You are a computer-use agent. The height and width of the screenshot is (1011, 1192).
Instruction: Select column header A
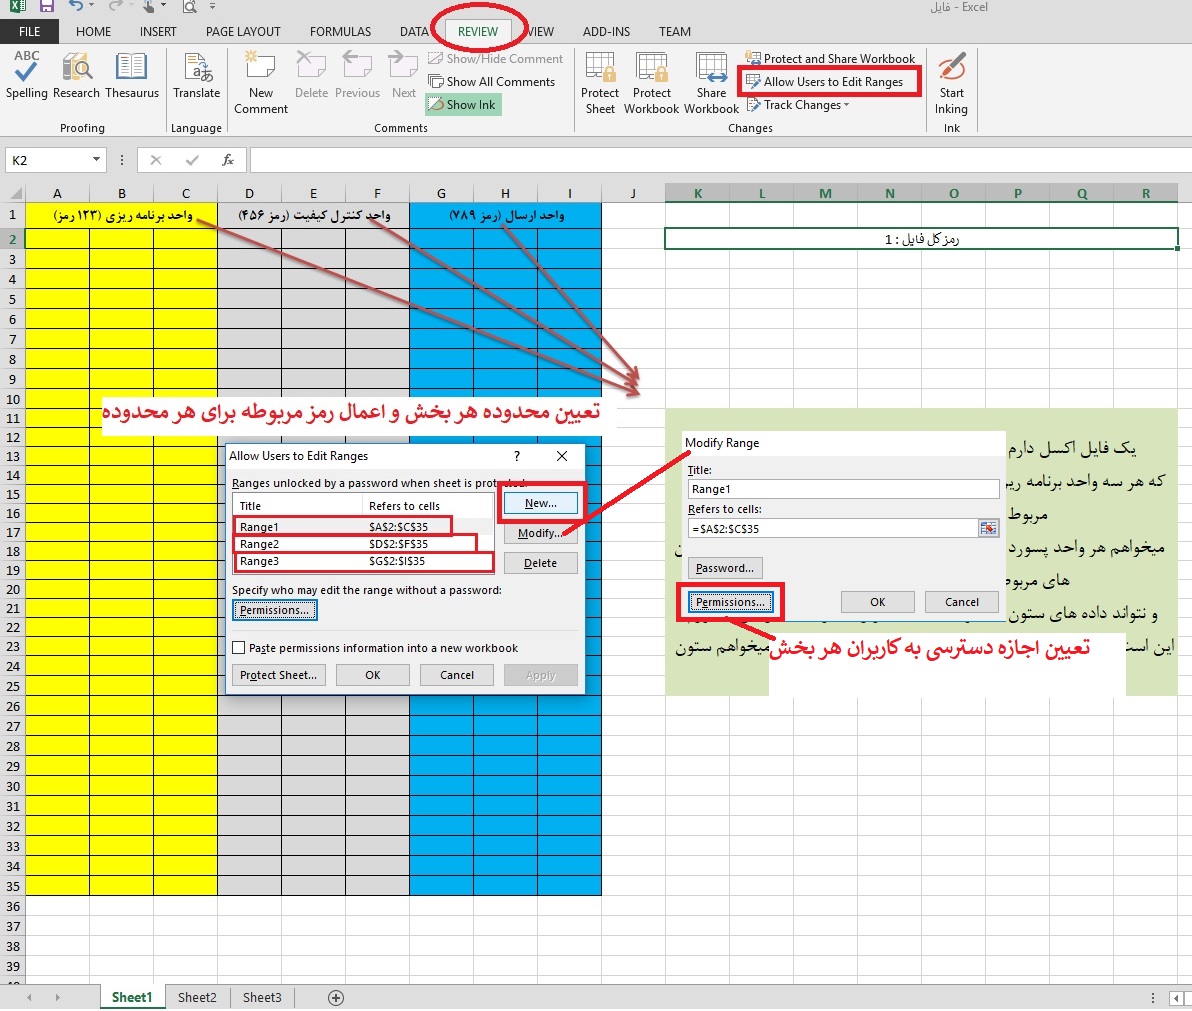[x=57, y=193]
